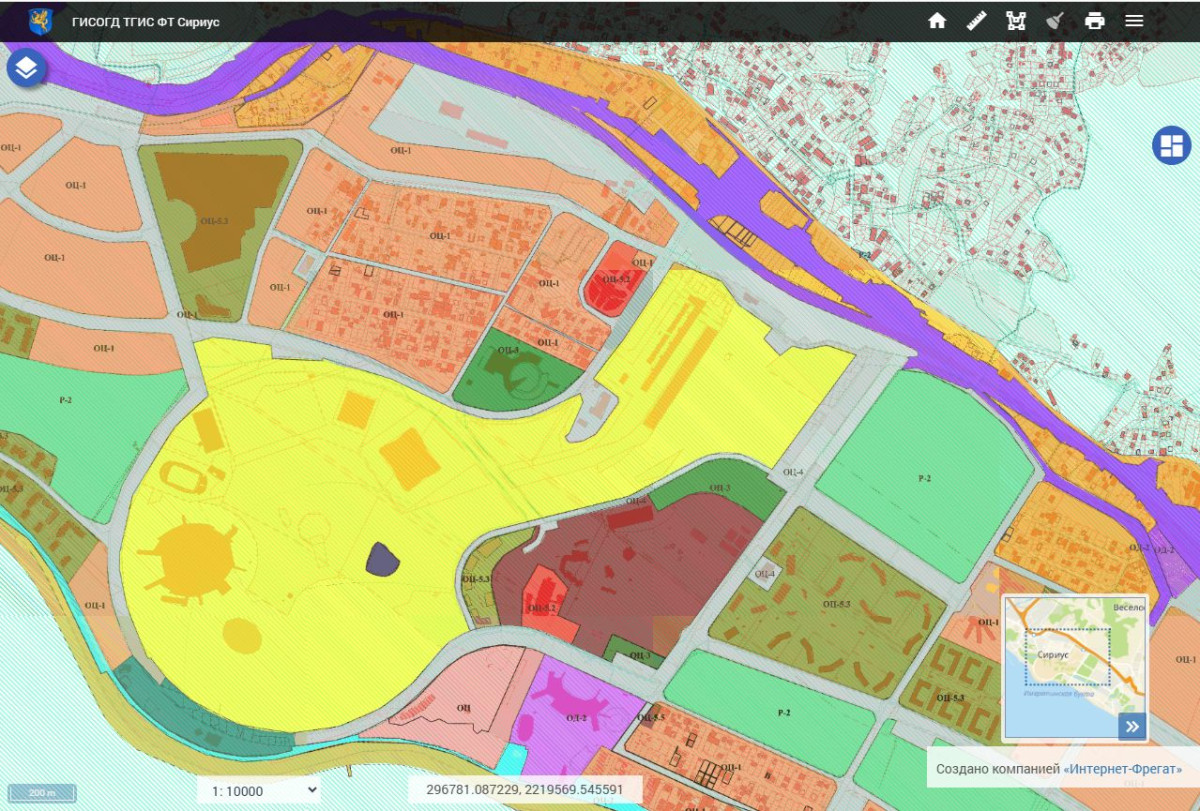The height and width of the screenshot is (811, 1200).
Task: Open the layers panel button
Action: (26, 68)
